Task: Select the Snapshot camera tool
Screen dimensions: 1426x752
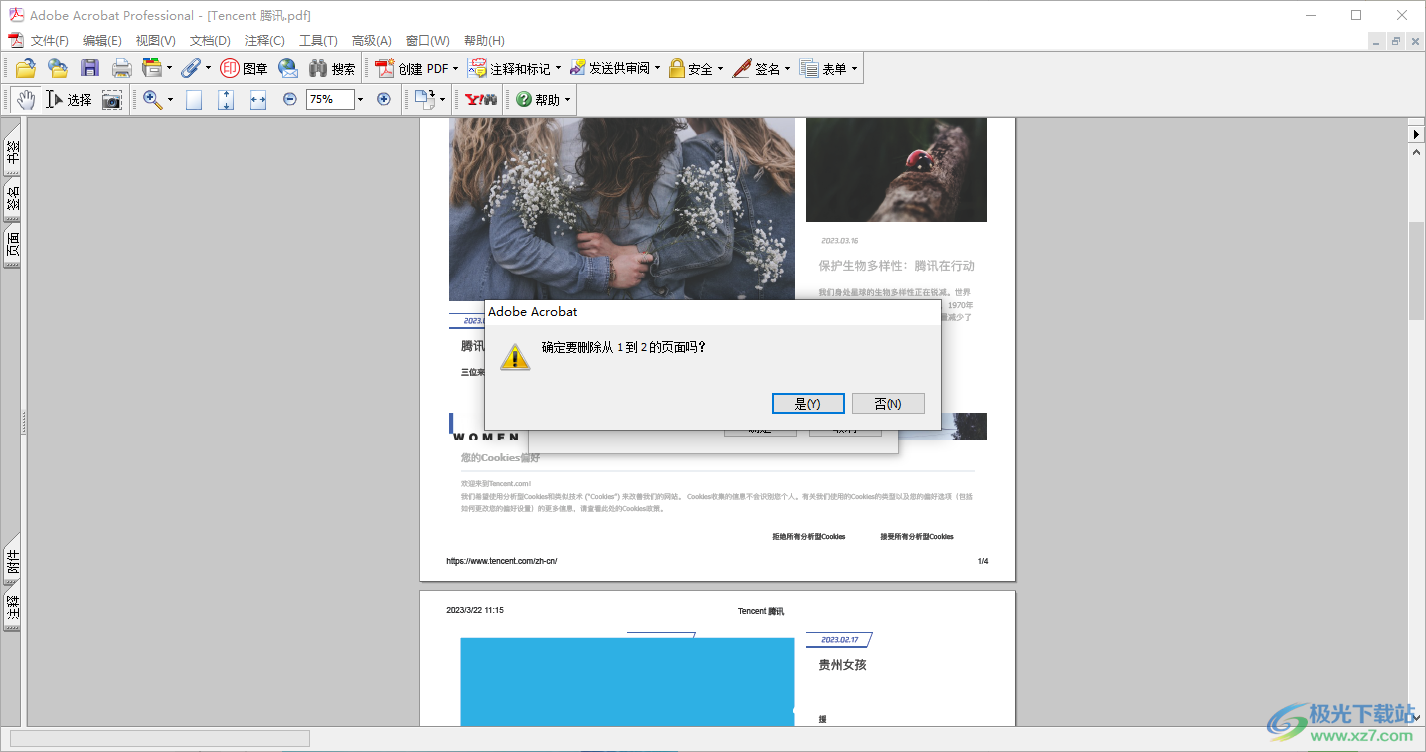Action: click(111, 99)
